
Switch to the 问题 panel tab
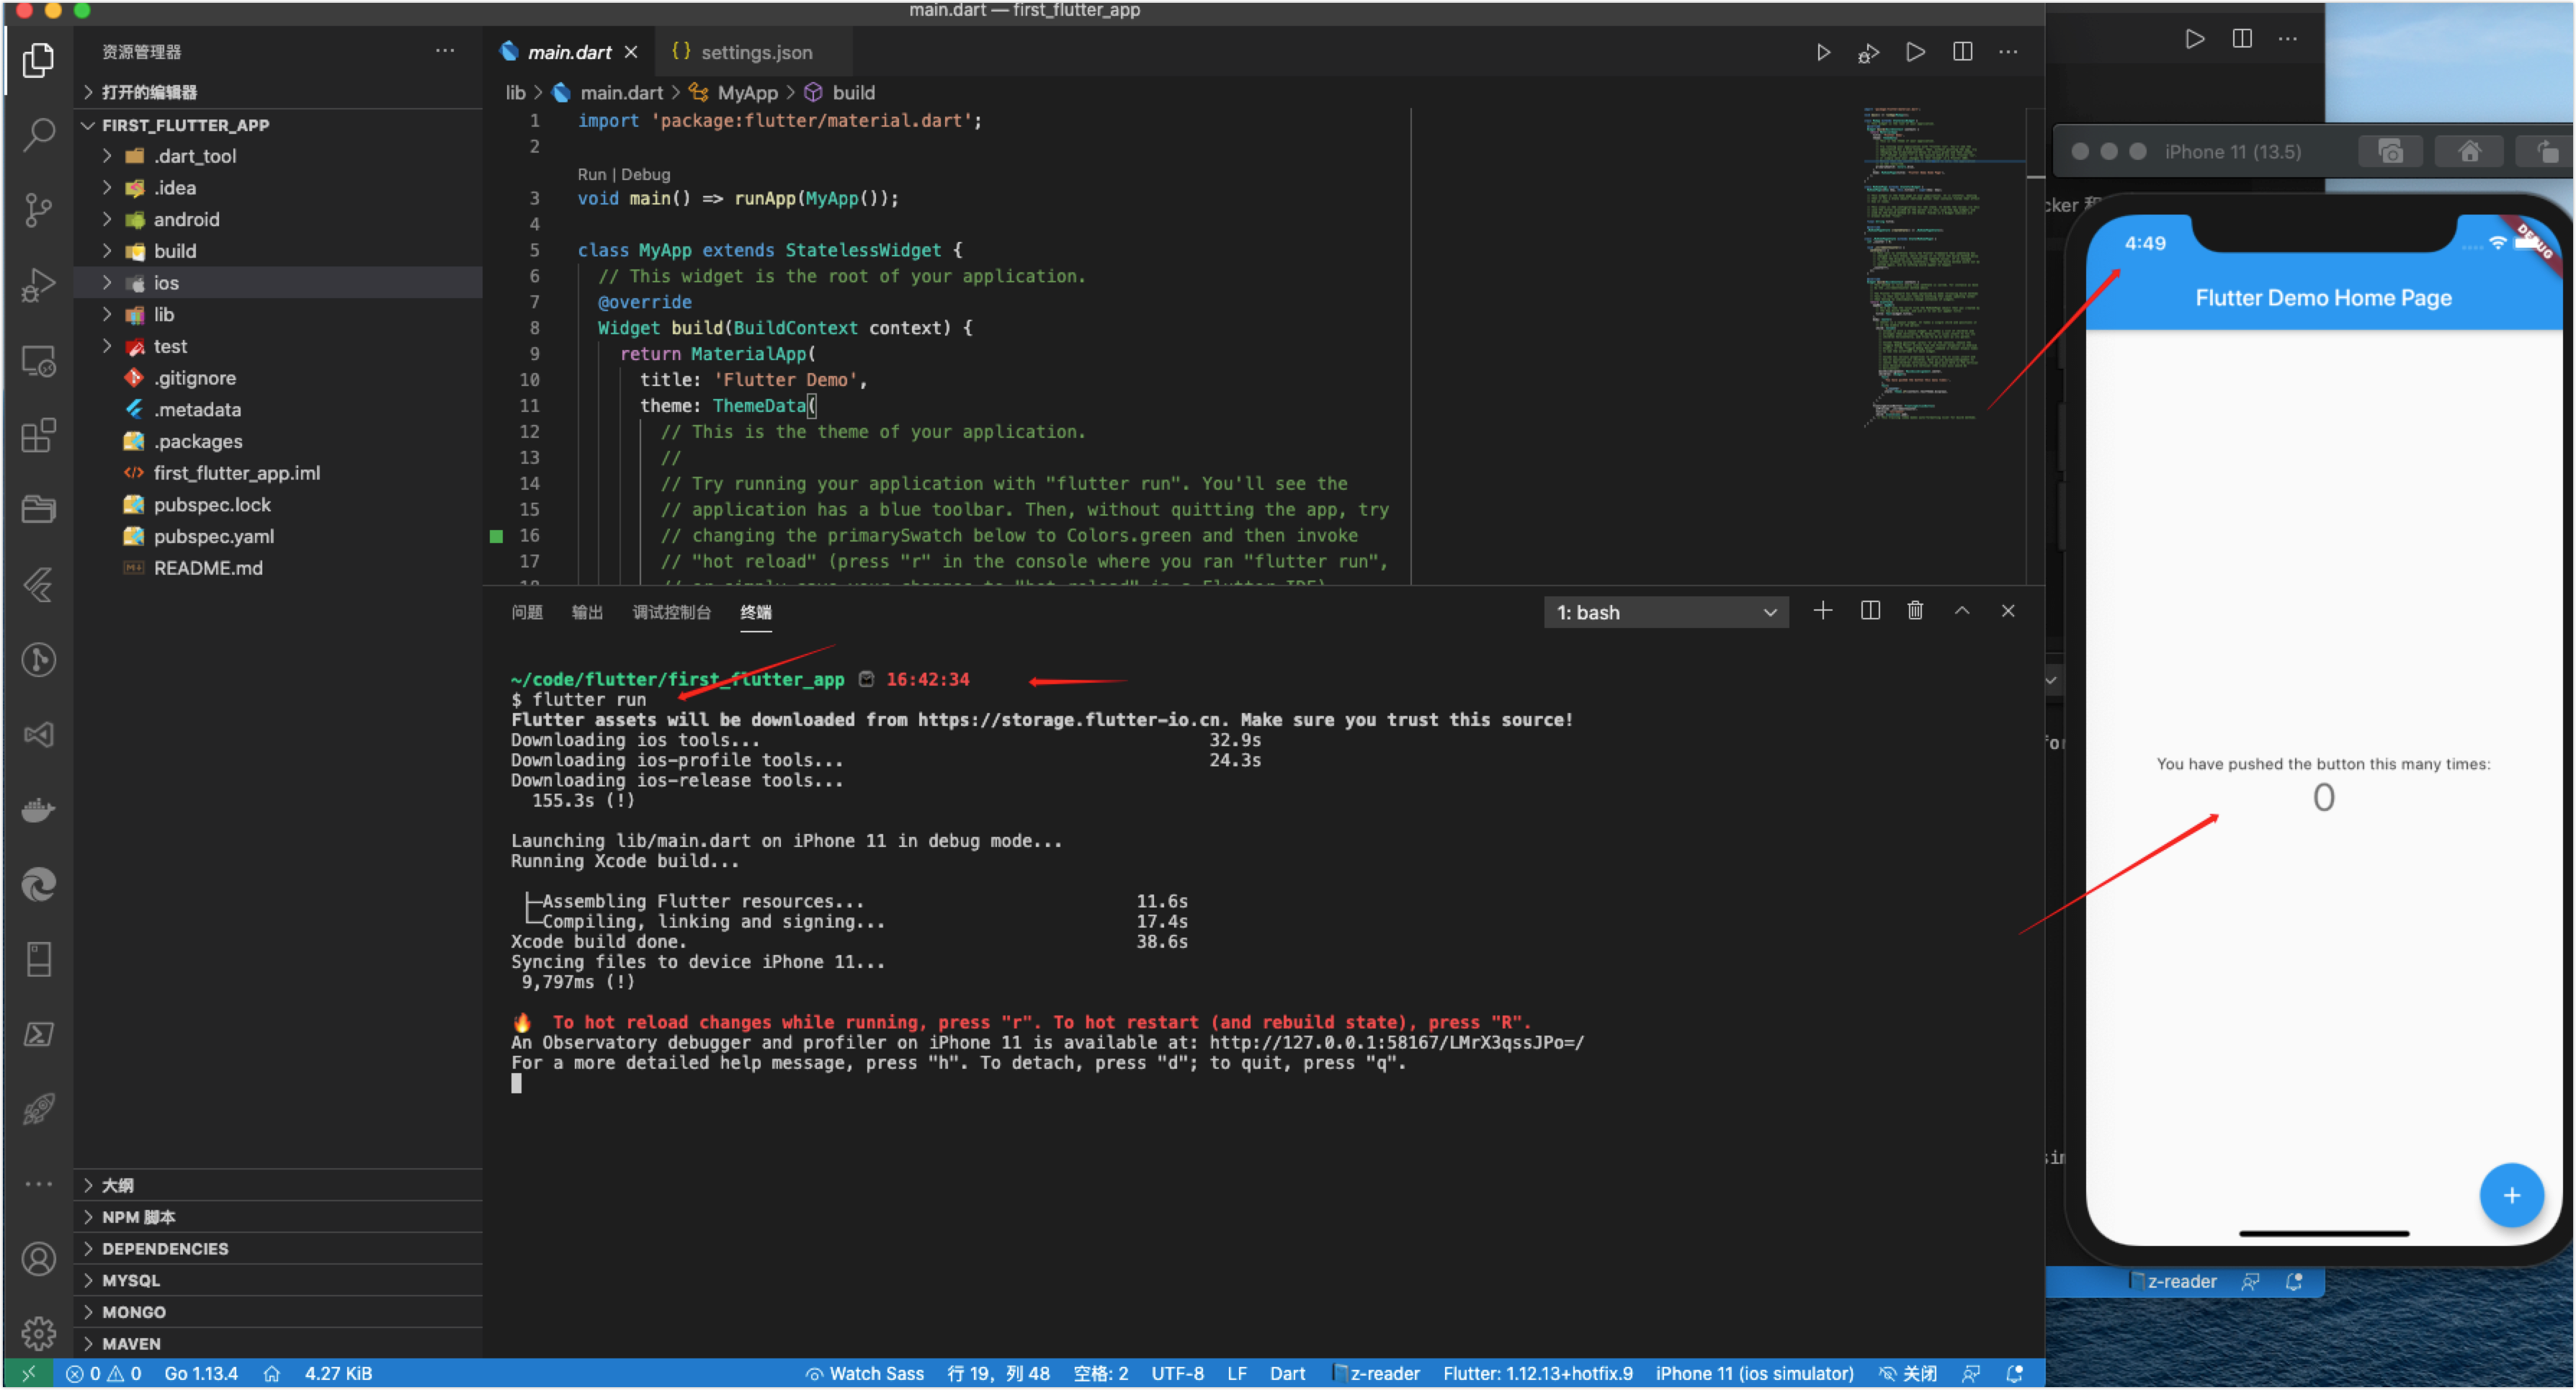[527, 612]
